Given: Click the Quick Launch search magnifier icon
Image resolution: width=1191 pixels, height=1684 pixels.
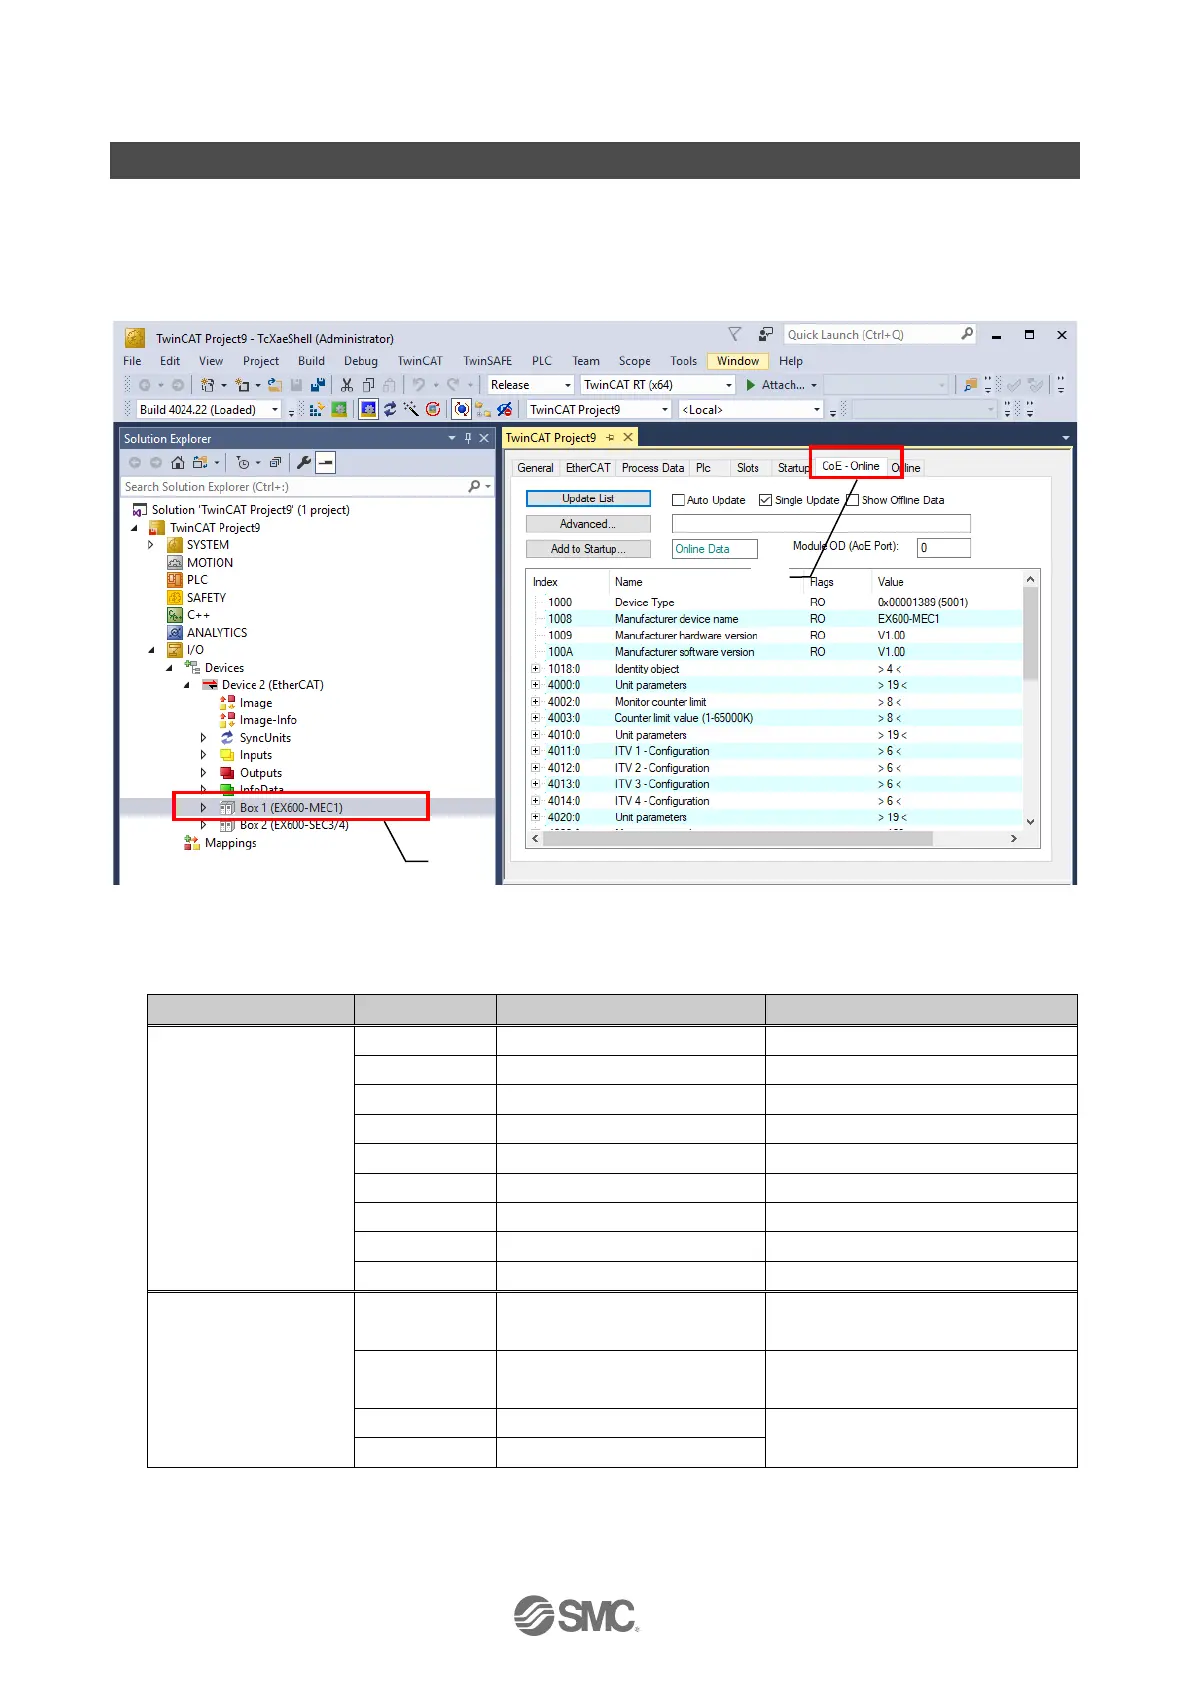Looking at the screenshot, I should [967, 334].
